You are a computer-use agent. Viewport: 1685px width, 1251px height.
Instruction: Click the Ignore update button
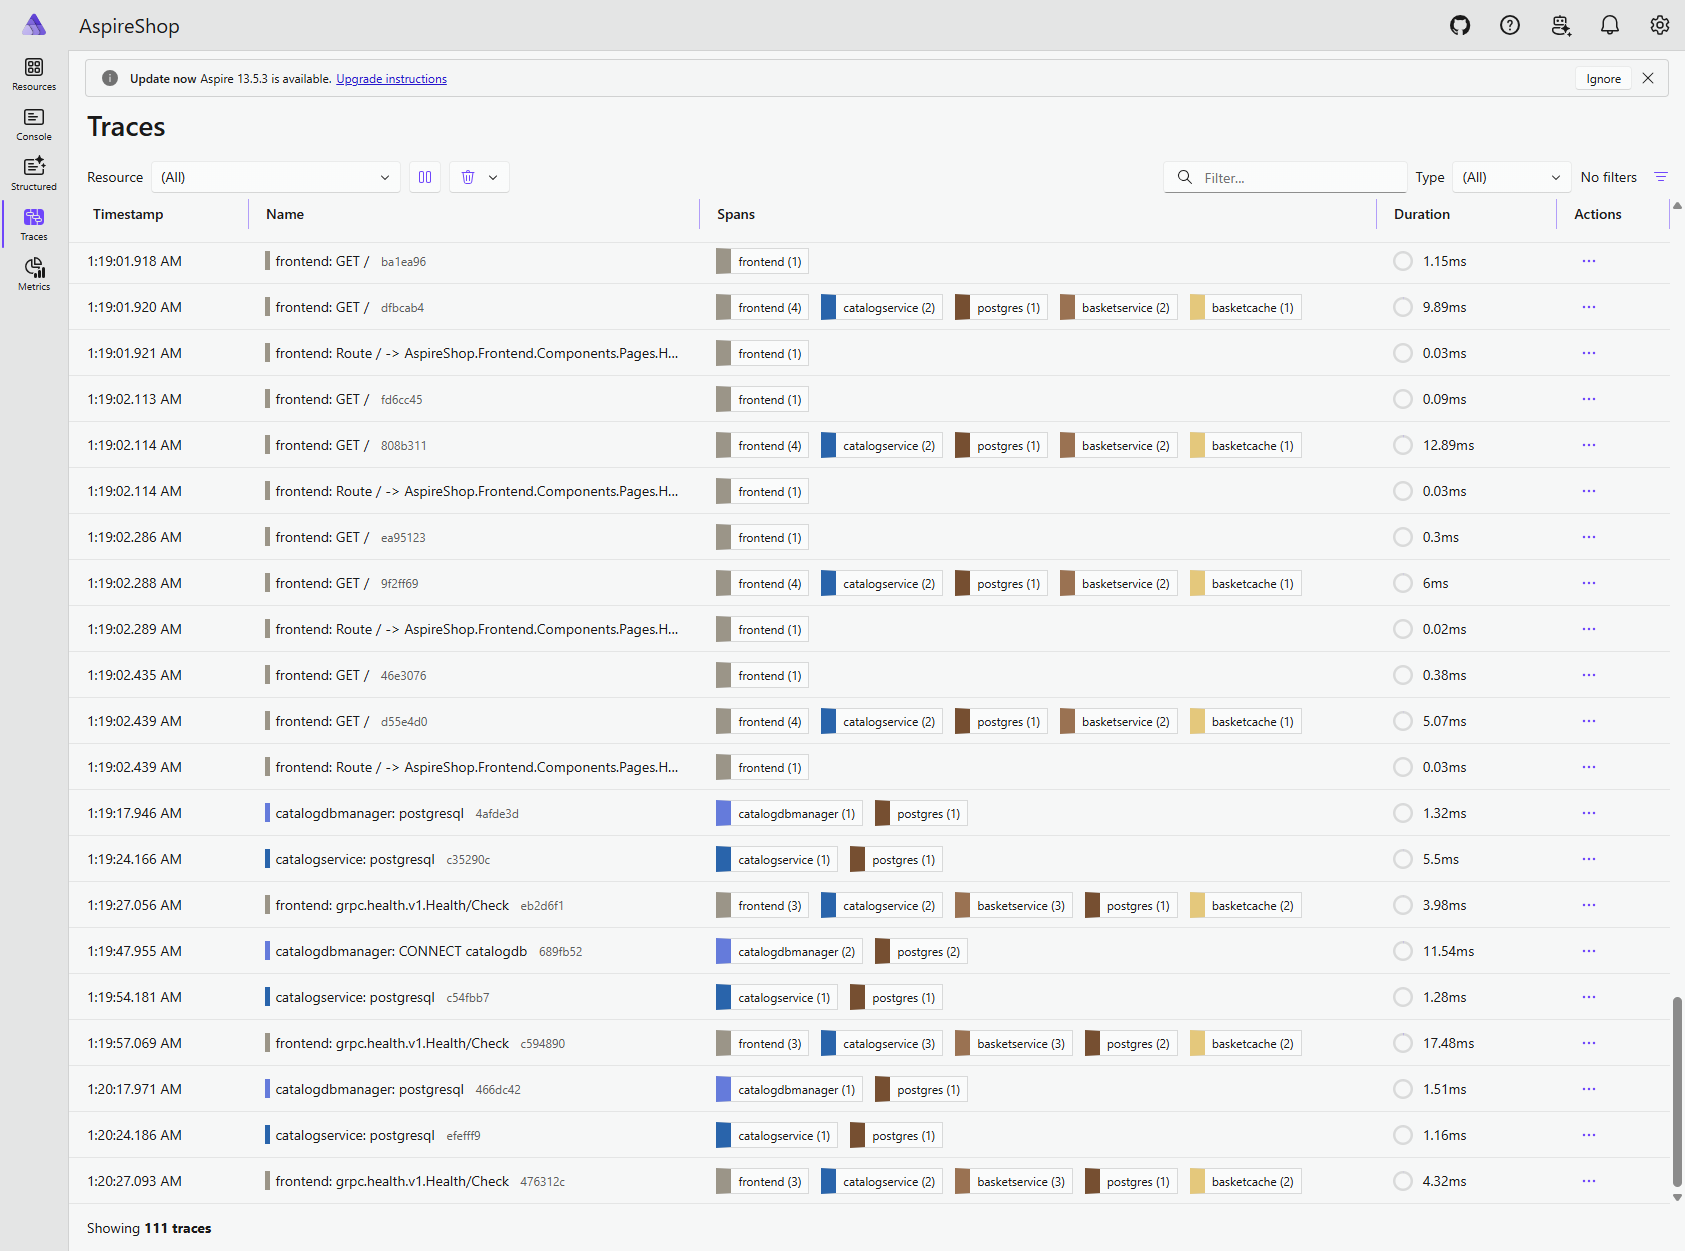click(1604, 79)
